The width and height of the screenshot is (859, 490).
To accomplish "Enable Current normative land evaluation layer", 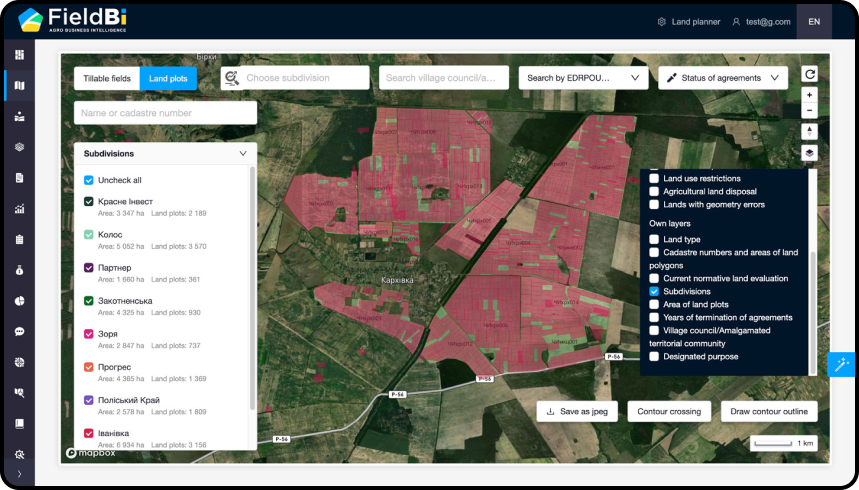I will click(654, 278).
